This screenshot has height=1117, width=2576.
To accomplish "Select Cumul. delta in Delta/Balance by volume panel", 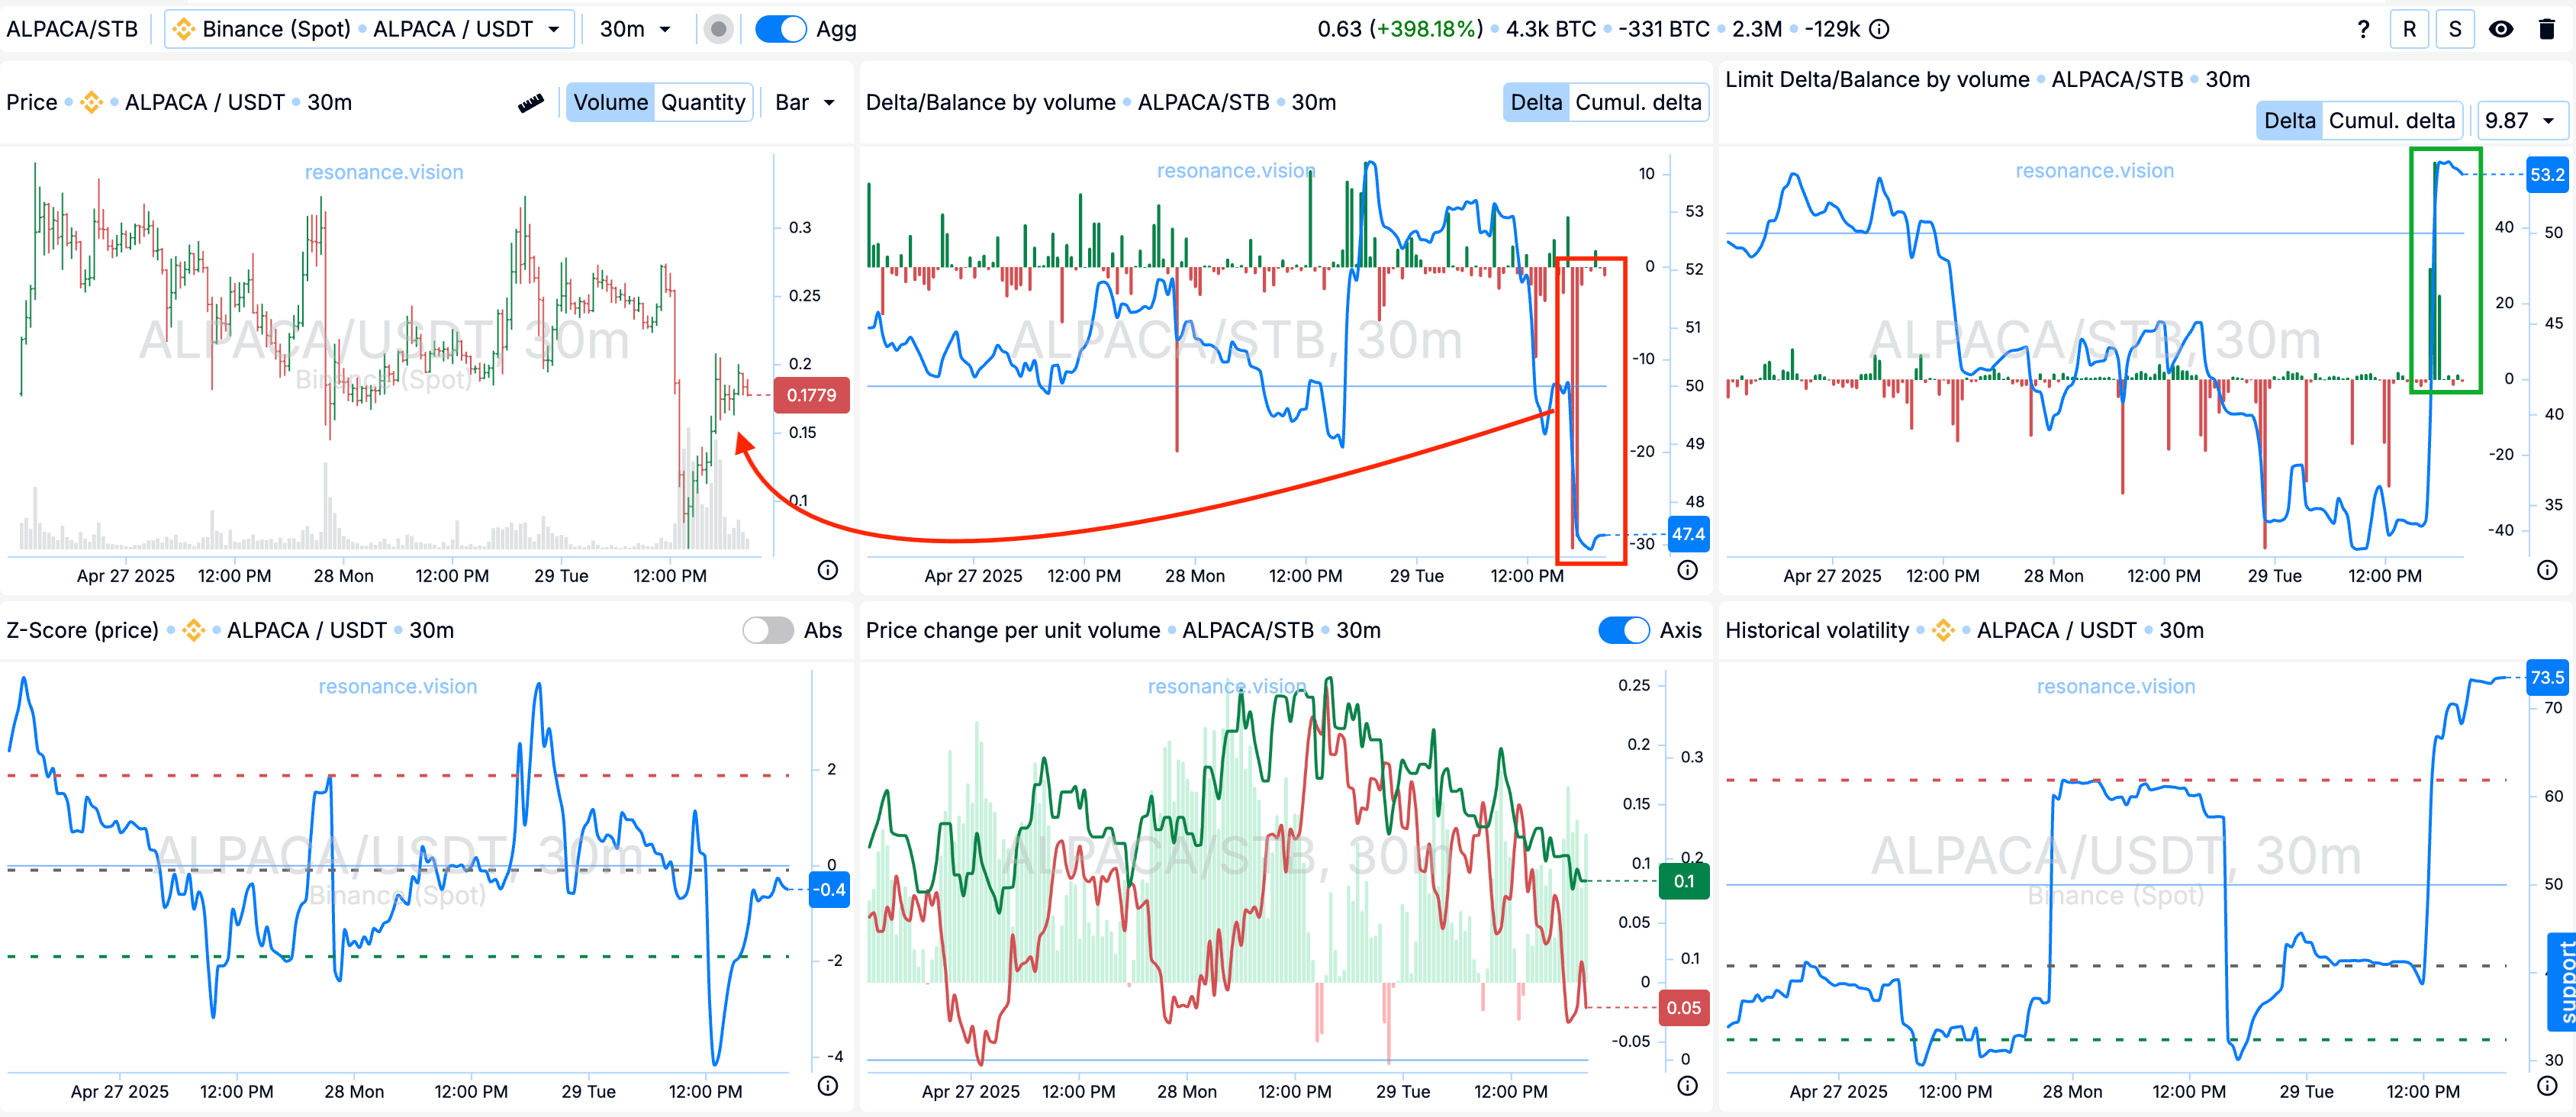I will click(1638, 102).
